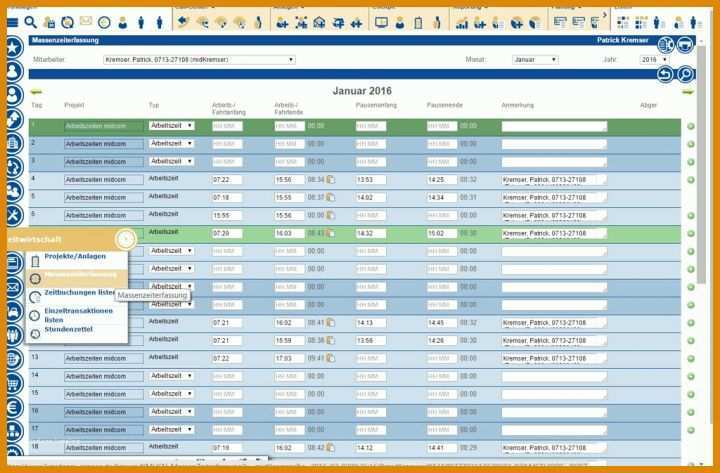
Task: Click the shopping cart icon in left sidebar
Action: pos(14,383)
